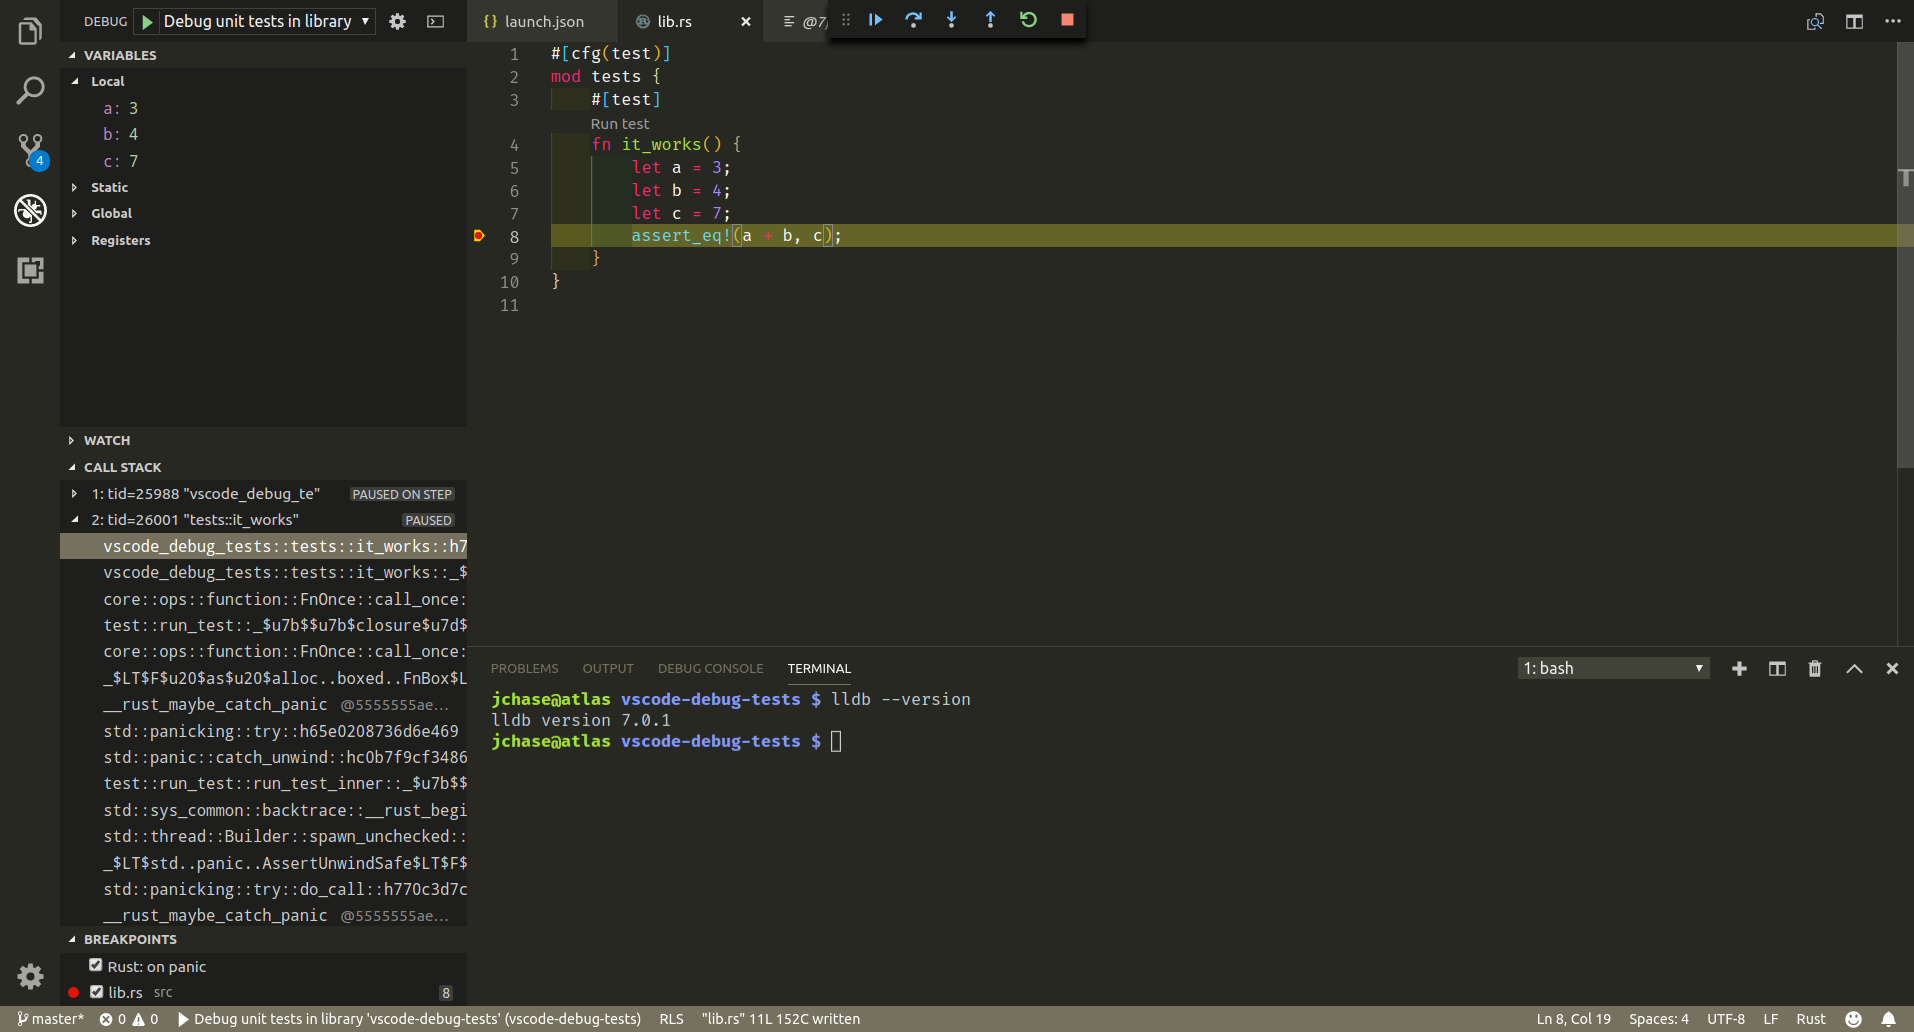This screenshot has width=1914, height=1032.
Task: Uncheck the Rust: on panic breakpoint
Action: pyautogui.click(x=95, y=964)
